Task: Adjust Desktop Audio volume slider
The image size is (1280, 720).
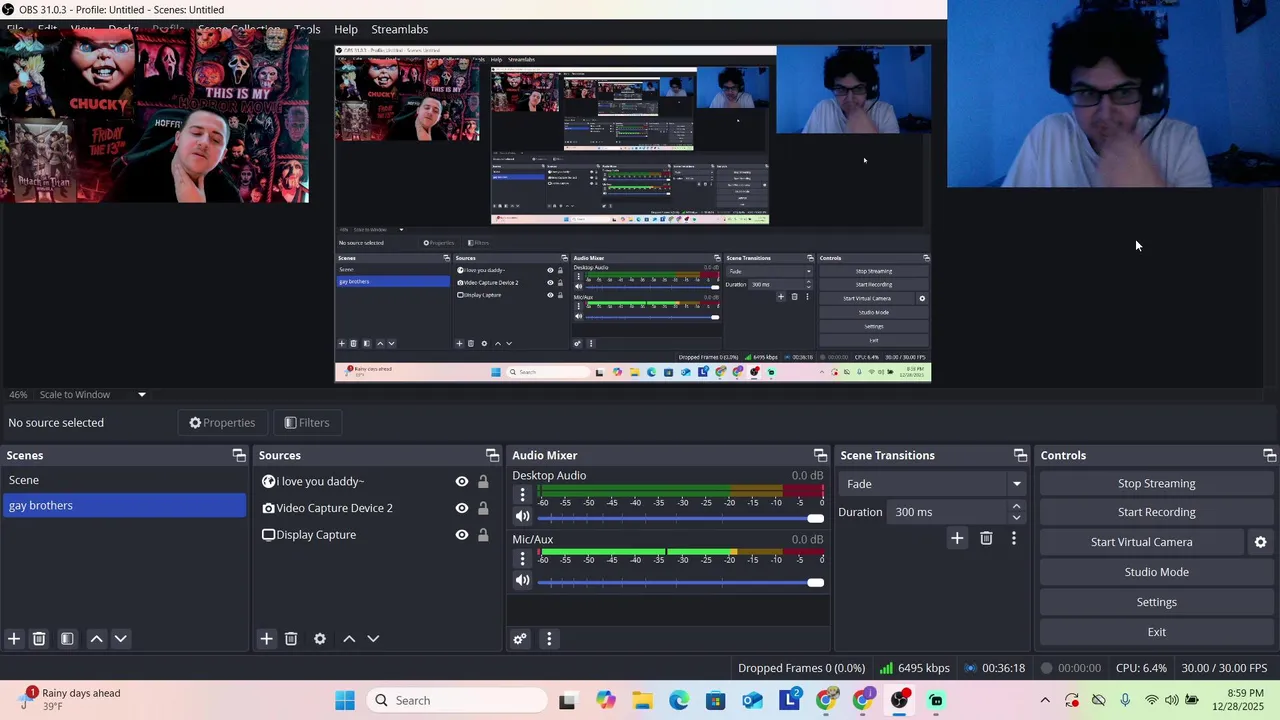Action: click(680, 518)
